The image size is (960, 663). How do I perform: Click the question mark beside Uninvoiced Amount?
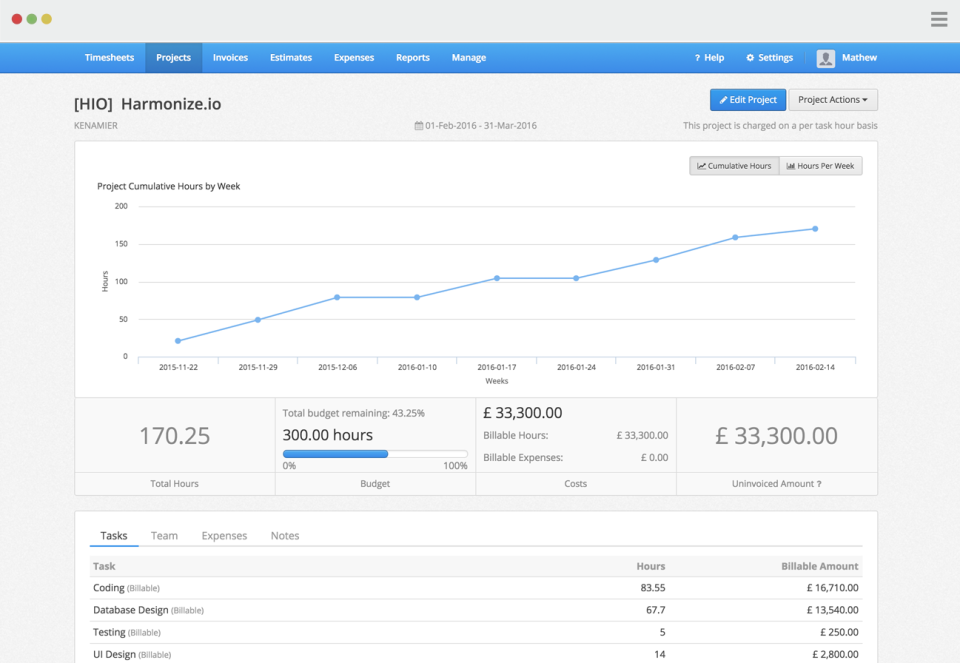point(820,483)
